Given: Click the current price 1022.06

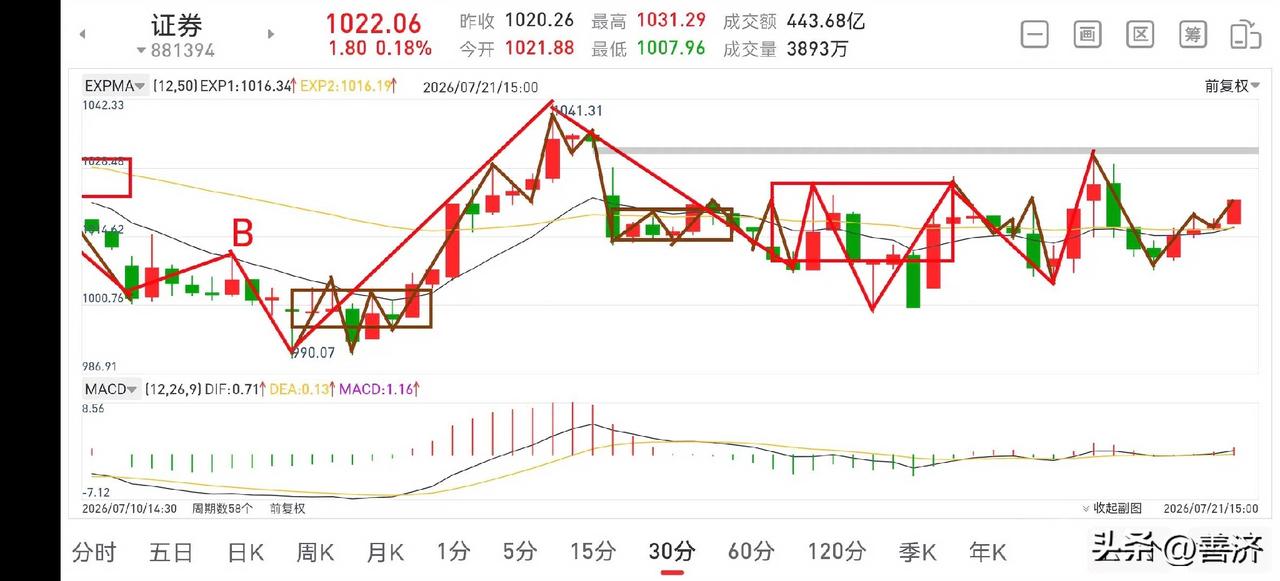Looking at the screenshot, I should pyautogui.click(x=374, y=23).
